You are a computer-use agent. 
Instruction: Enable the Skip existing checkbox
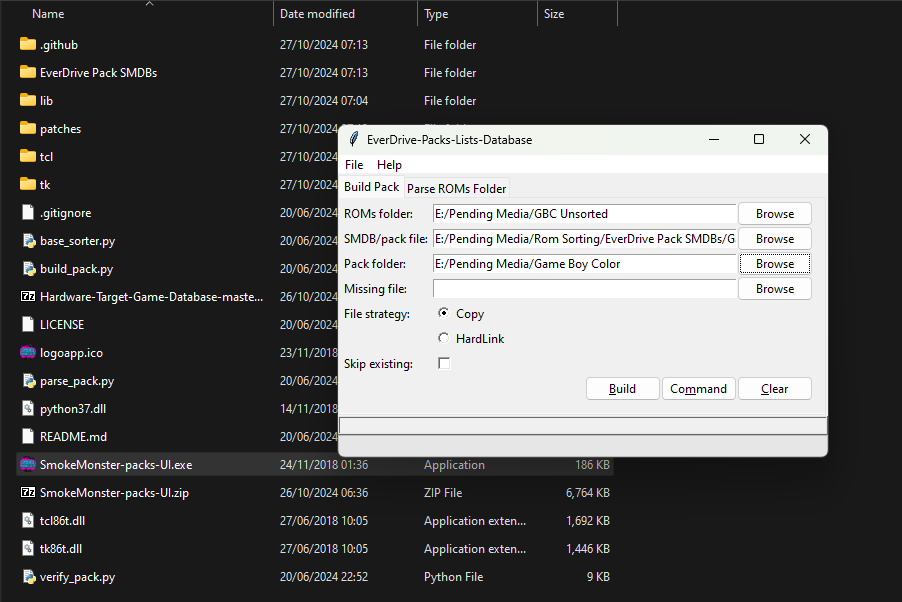444,363
